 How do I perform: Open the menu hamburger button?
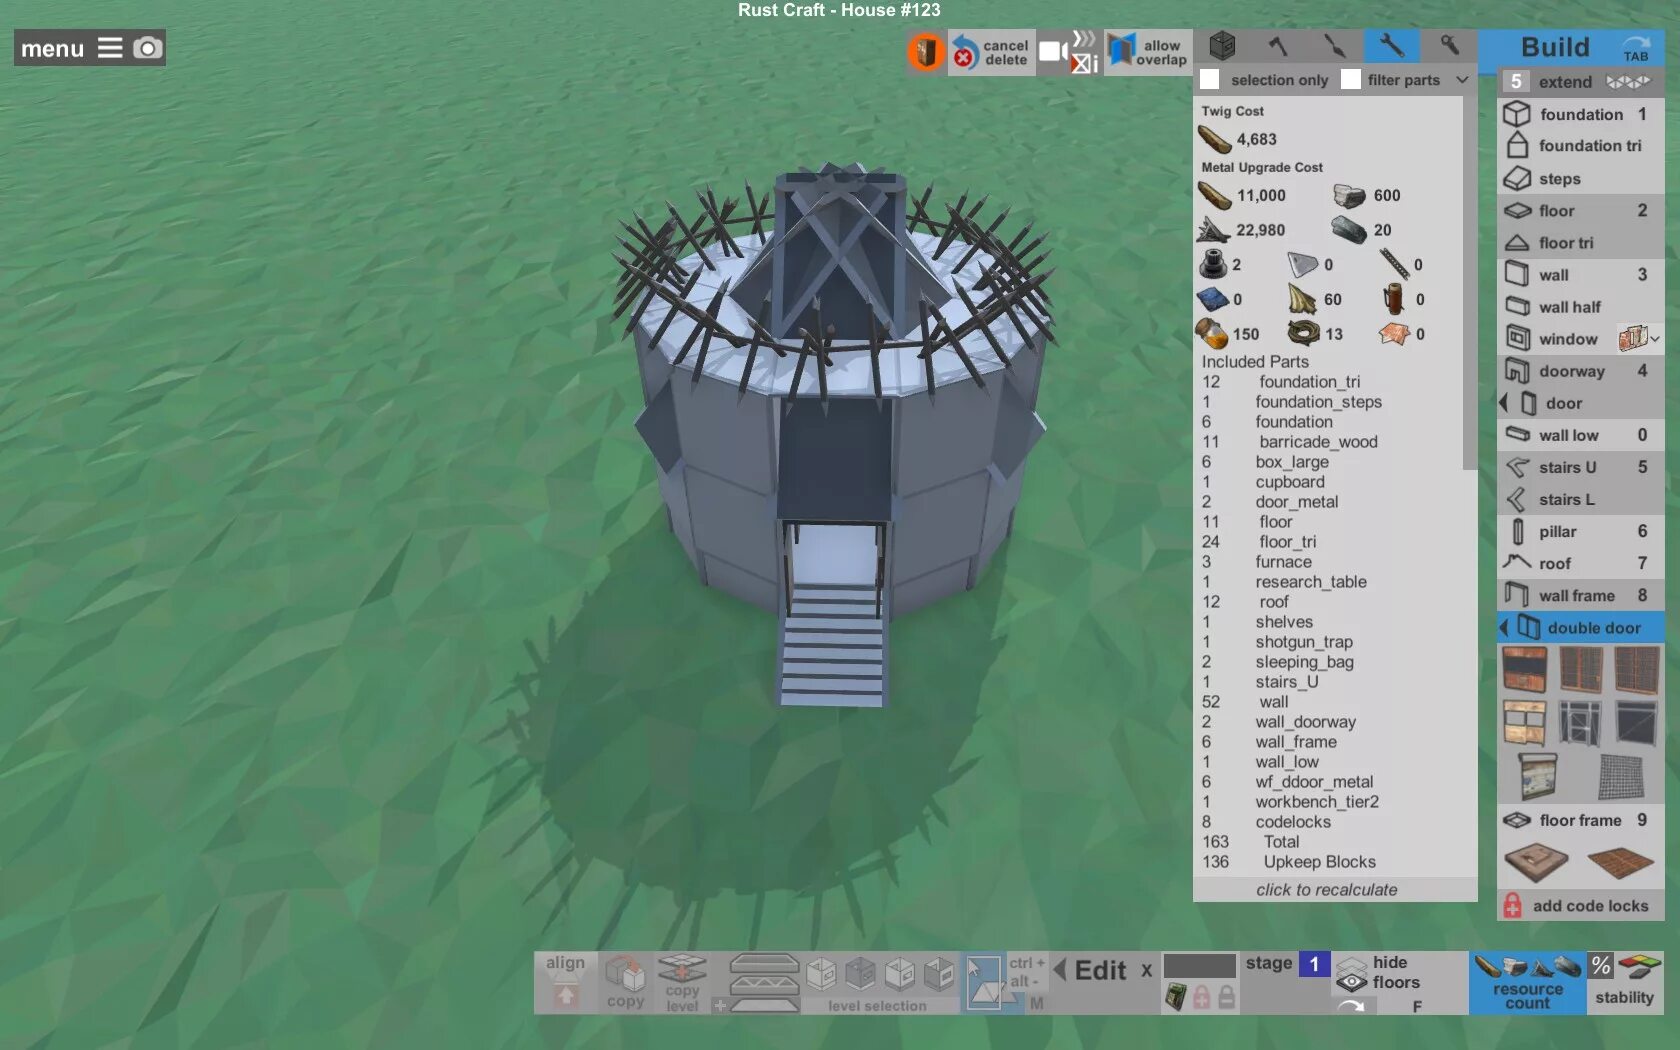pyautogui.click(x=110, y=48)
